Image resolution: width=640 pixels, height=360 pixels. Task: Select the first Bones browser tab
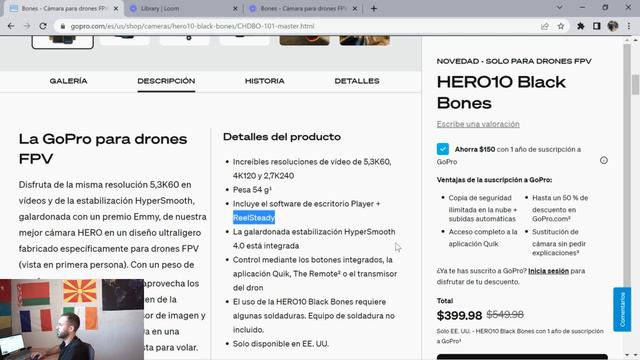(64, 9)
